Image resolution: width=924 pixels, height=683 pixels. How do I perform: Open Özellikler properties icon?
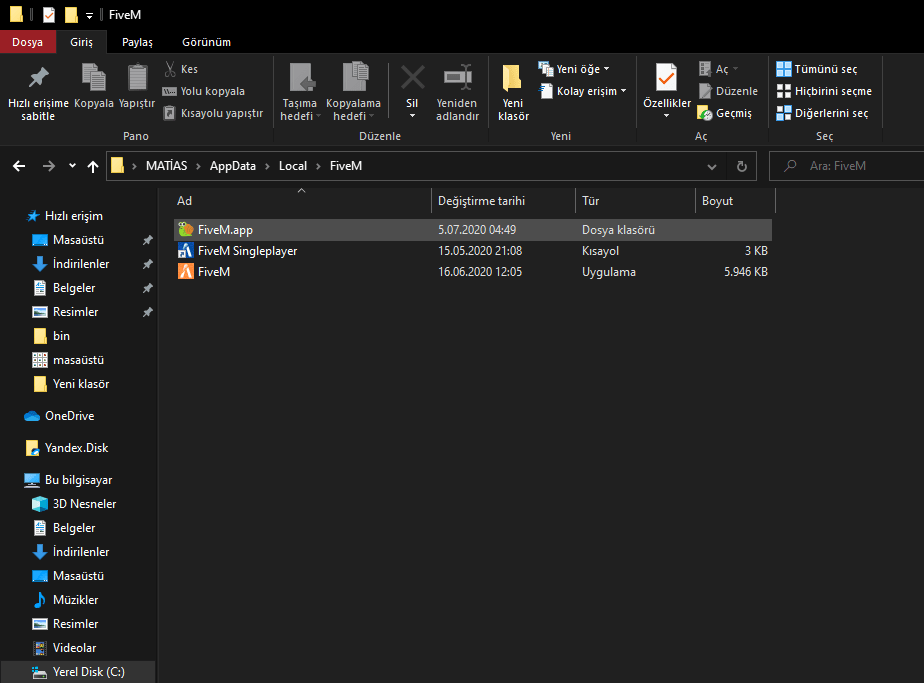[666, 78]
